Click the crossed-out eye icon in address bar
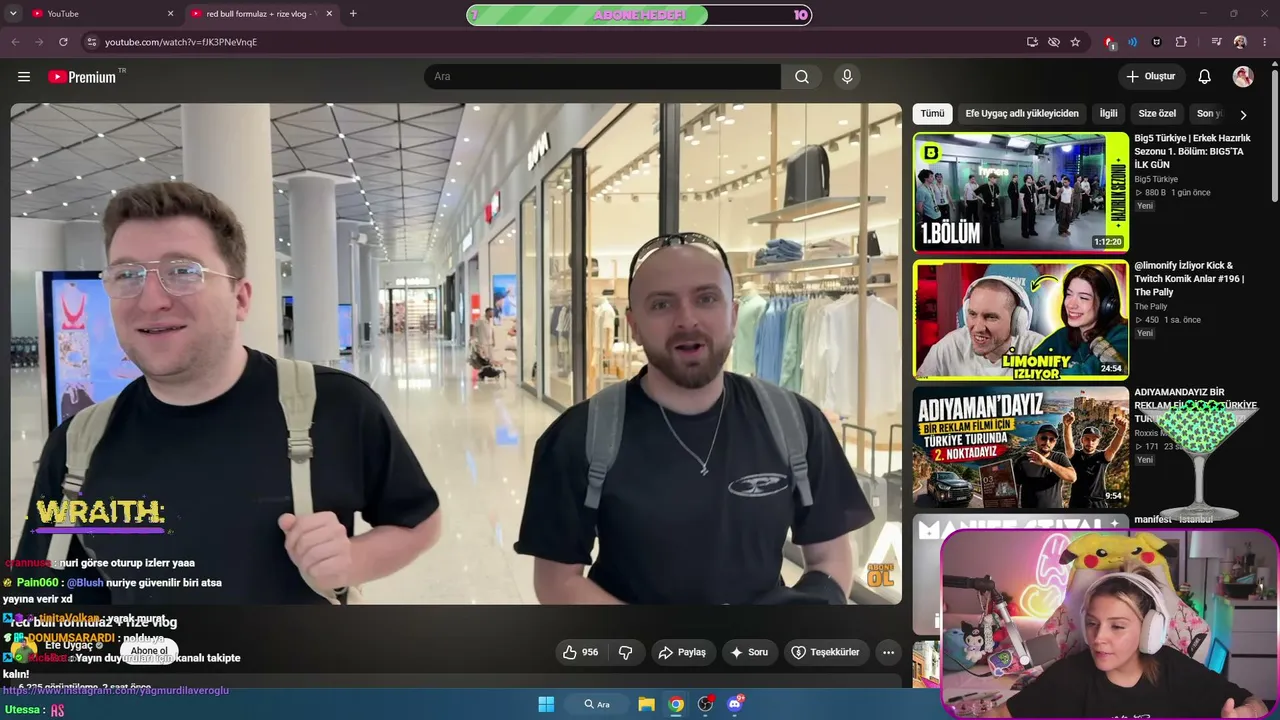Viewport: 1280px width, 720px height. click(x=1054, y=42)
